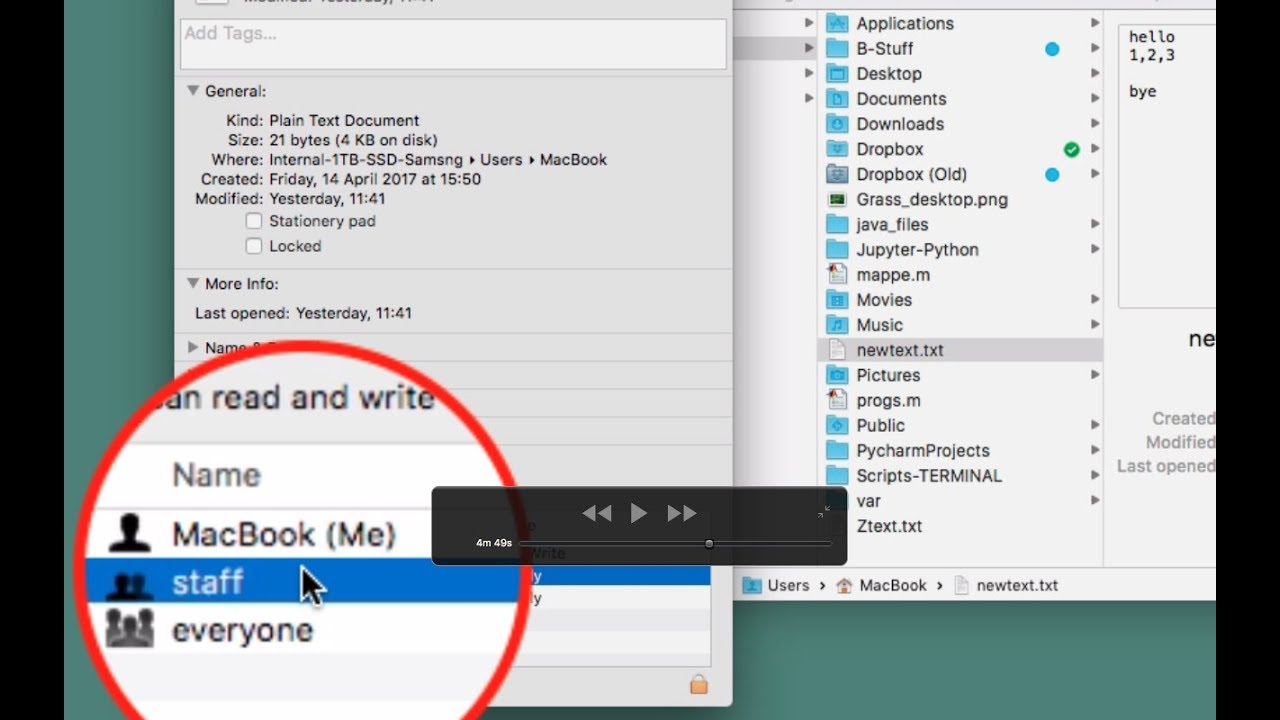The height and width of the screenshot is (720, 1280).
Task: Expand the Name & Extension section triangle
Action: click(193, 348)
